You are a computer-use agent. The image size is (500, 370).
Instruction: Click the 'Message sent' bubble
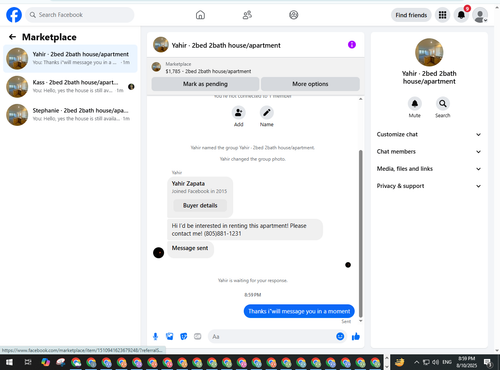[190, 249]
